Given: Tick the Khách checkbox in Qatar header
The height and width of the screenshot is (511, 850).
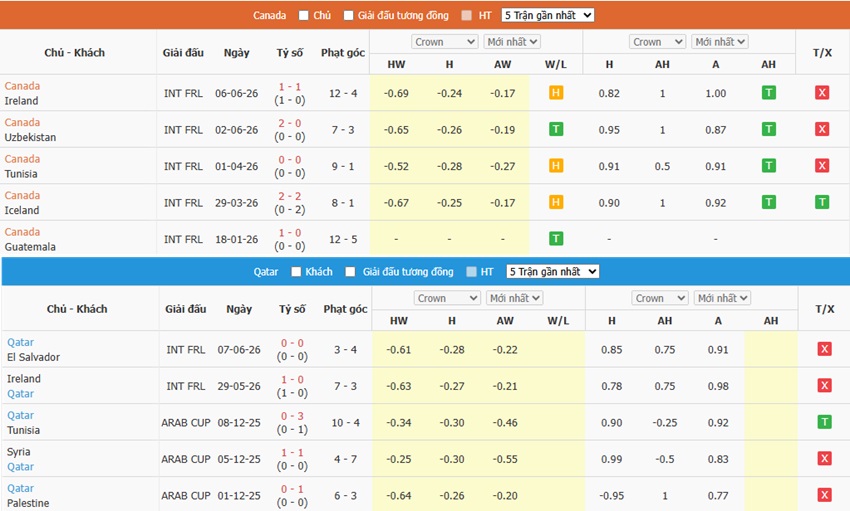Looking at the screenshot, I should tap(296, 271).
